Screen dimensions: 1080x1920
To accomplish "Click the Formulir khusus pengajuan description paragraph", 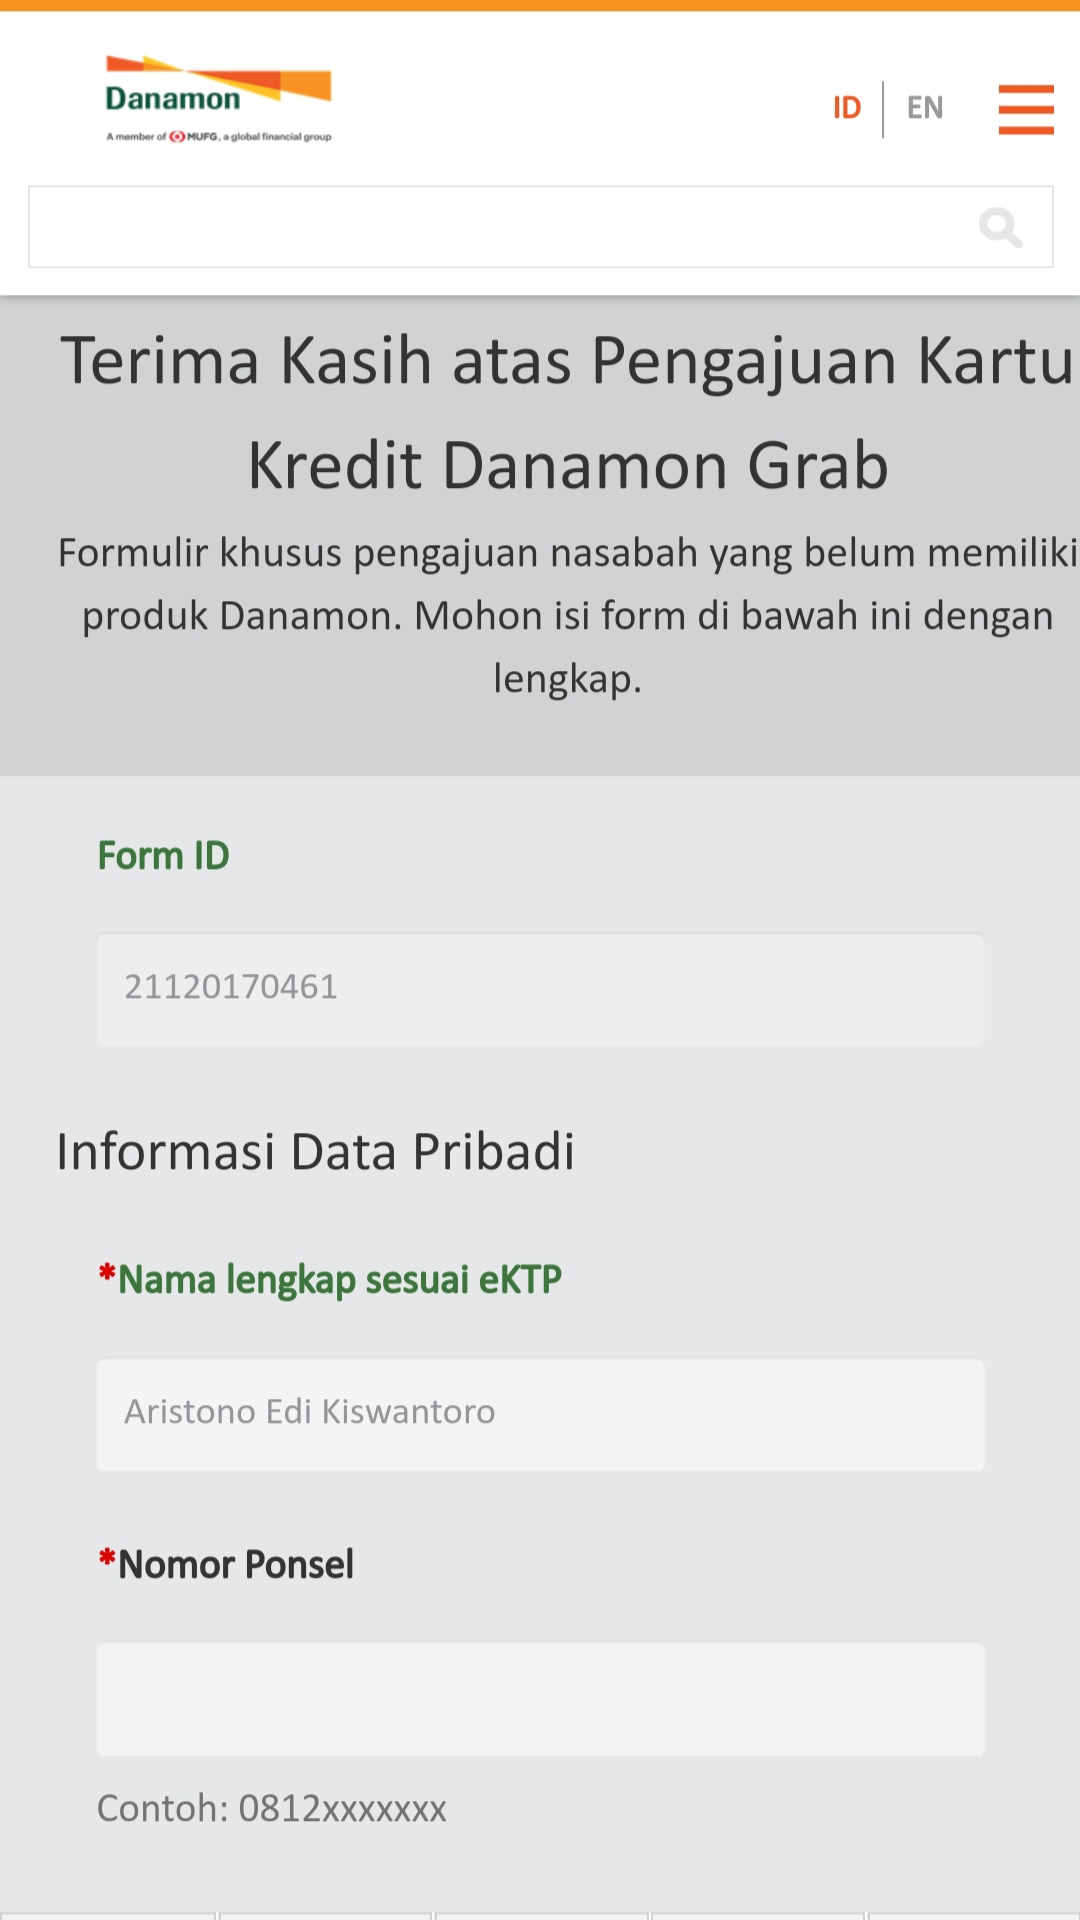I will point(567,615).
